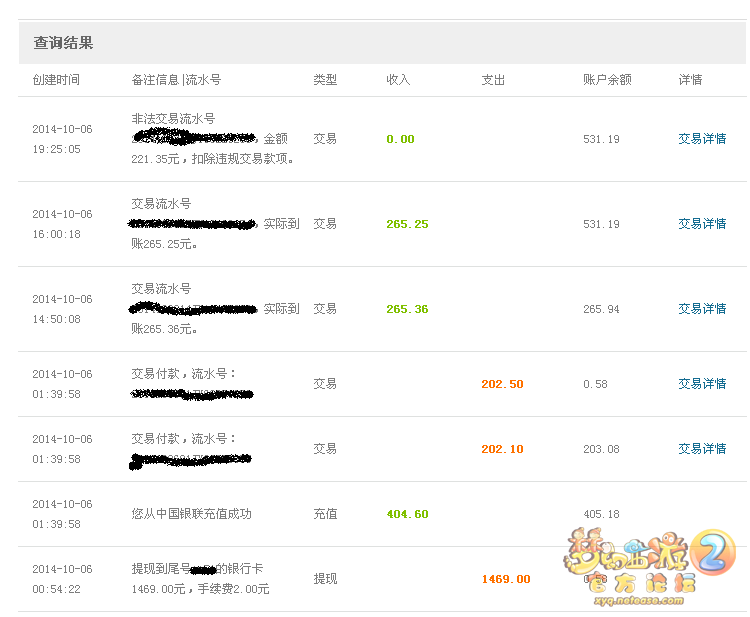Click the 充值 type cell
750x617 pixels.
point(325,514)
